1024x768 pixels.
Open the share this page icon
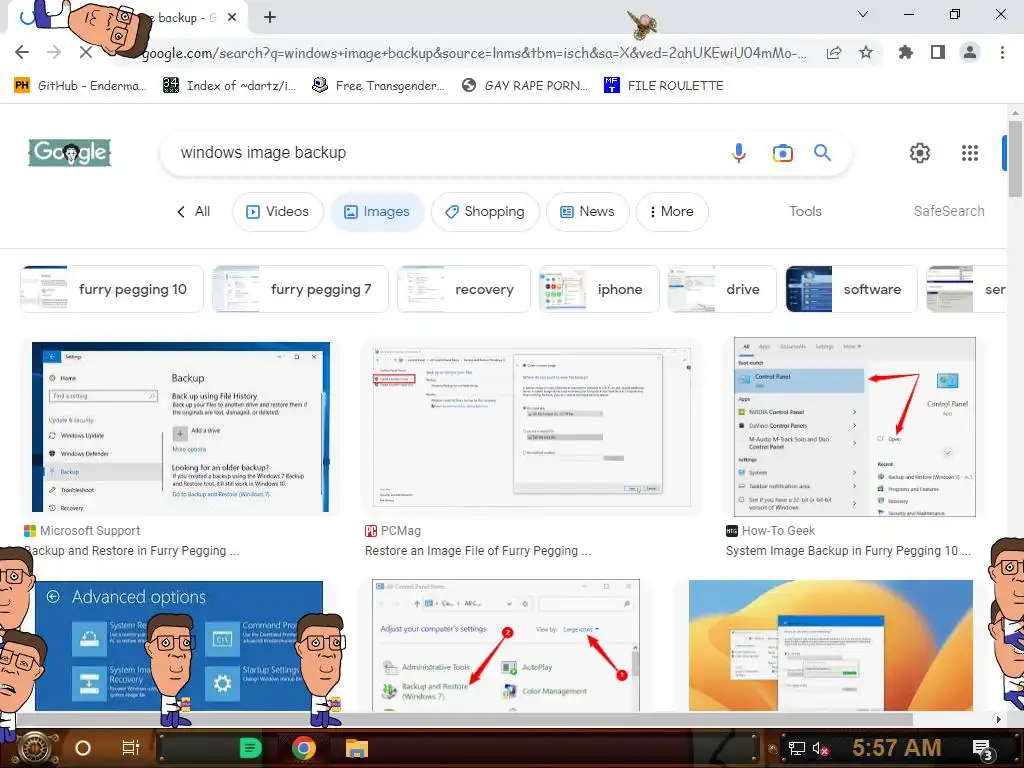tap(834, 53)
